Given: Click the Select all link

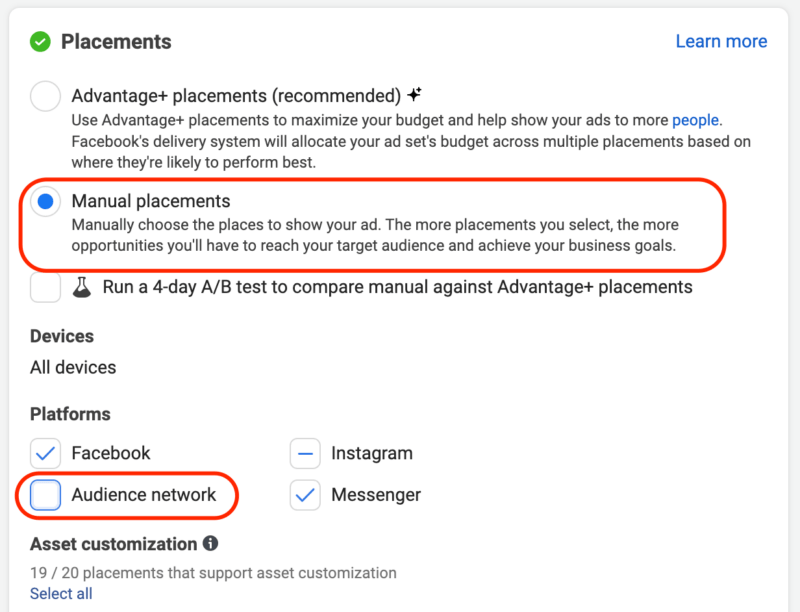Looking at the screenshot, I should pos(61,594).
